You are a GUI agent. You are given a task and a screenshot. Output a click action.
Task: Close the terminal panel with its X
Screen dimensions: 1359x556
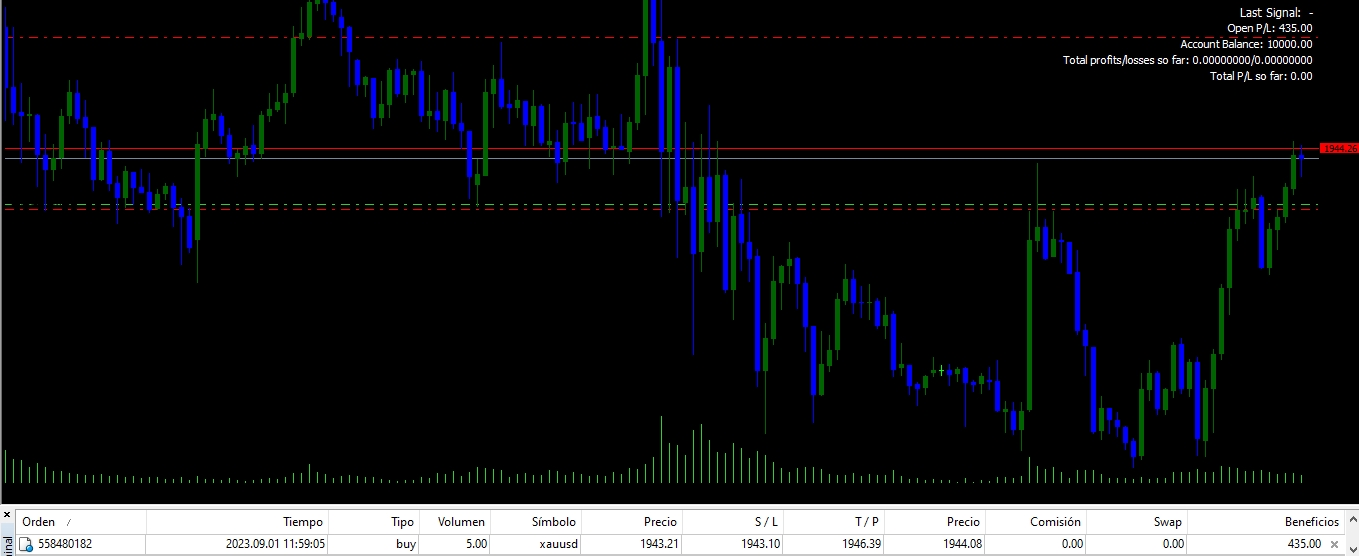coord(7,515)
